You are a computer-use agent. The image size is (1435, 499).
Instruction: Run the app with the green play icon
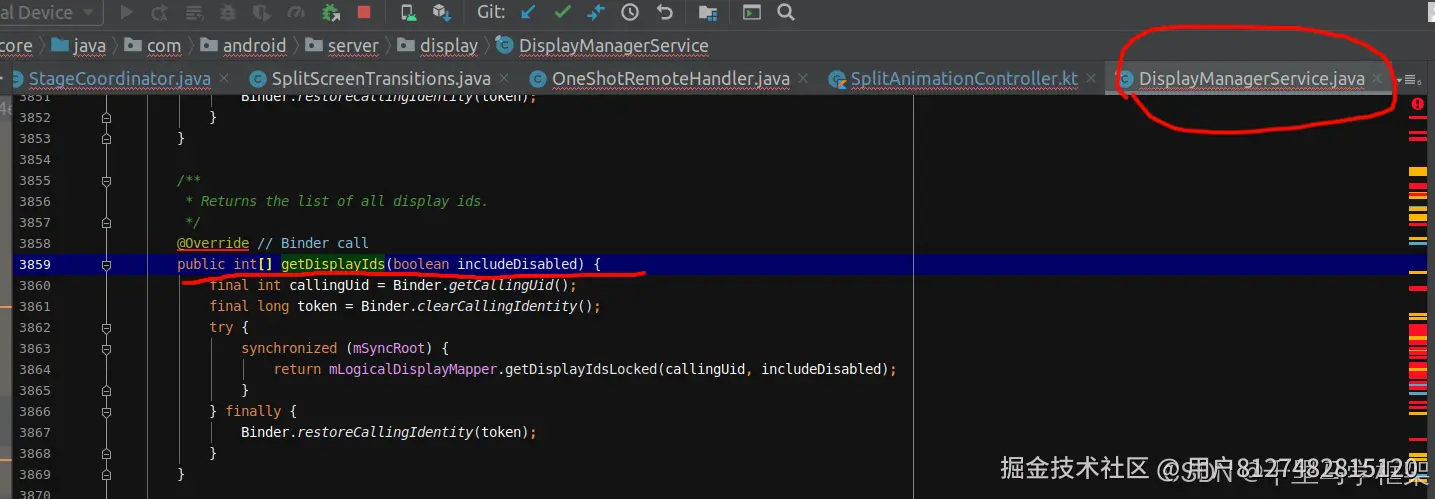(x=126, y=12)
